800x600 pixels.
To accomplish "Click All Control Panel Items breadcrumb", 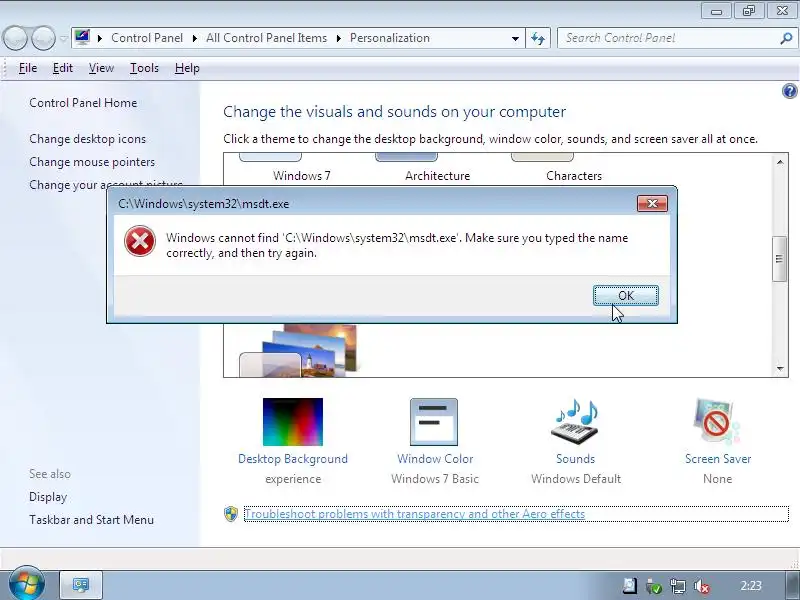I will [x=266, y=38].
